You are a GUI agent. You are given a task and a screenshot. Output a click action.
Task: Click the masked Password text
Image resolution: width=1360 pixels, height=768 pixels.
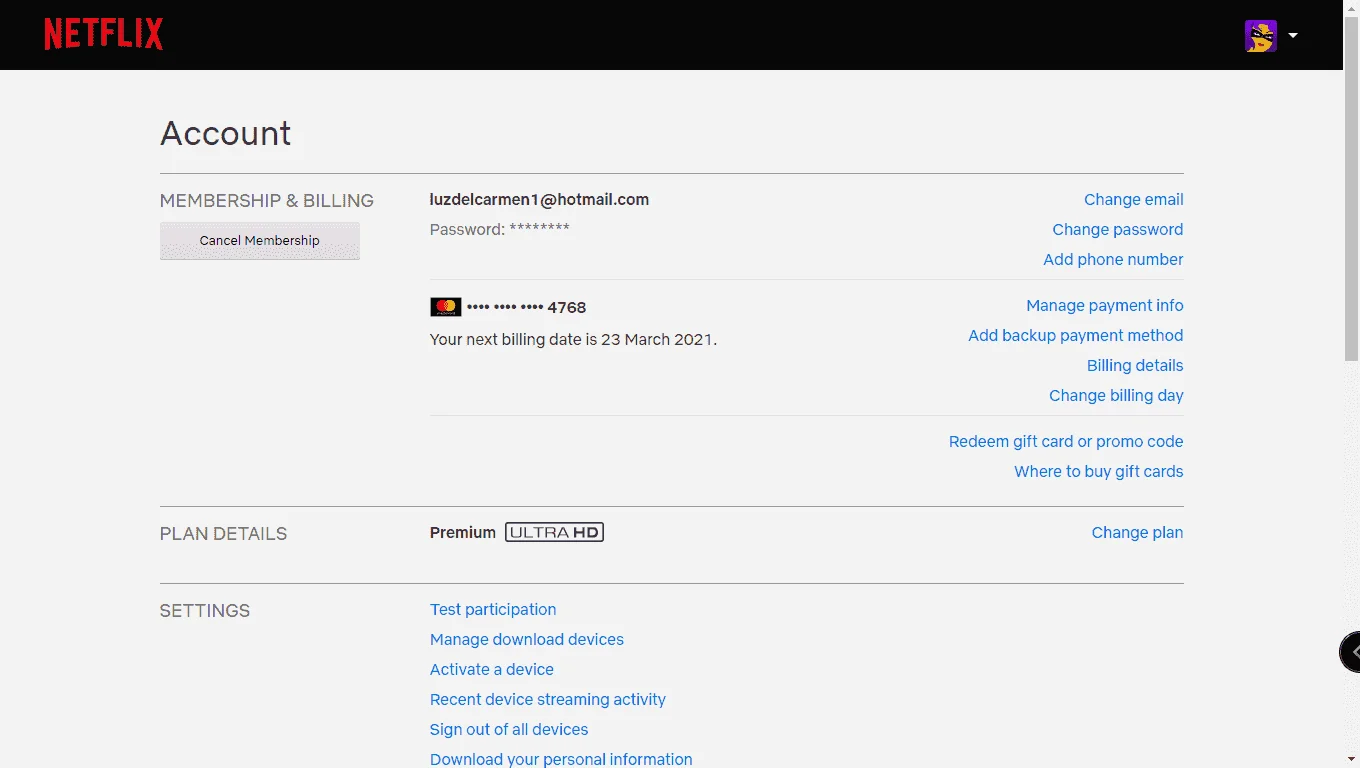coord(500,229)
